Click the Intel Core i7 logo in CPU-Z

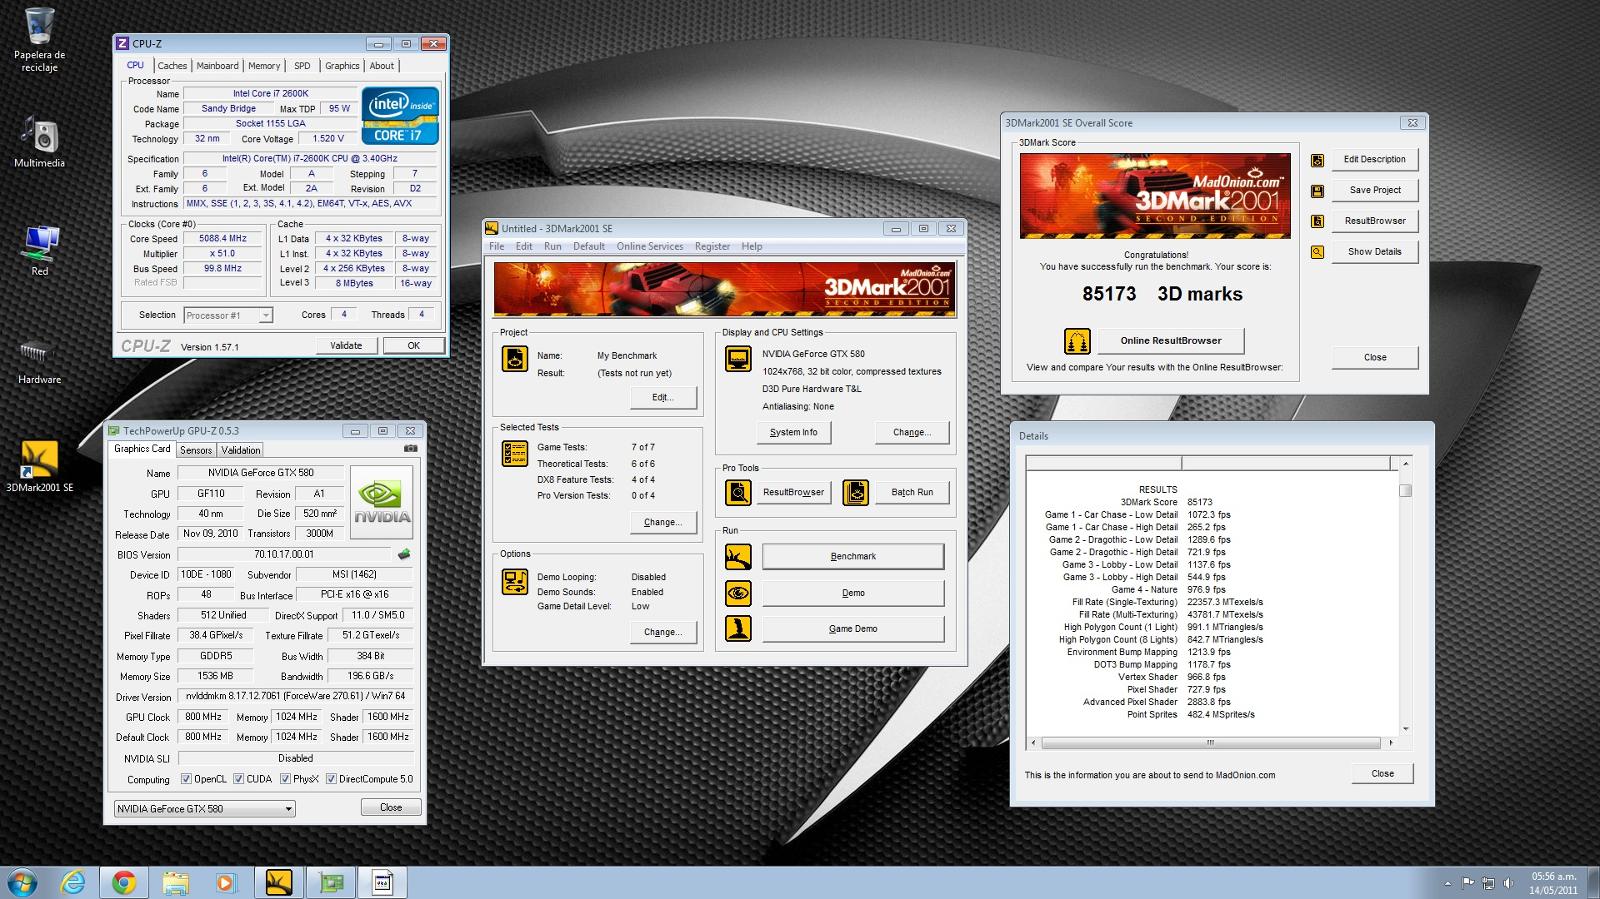click(400, 117)
